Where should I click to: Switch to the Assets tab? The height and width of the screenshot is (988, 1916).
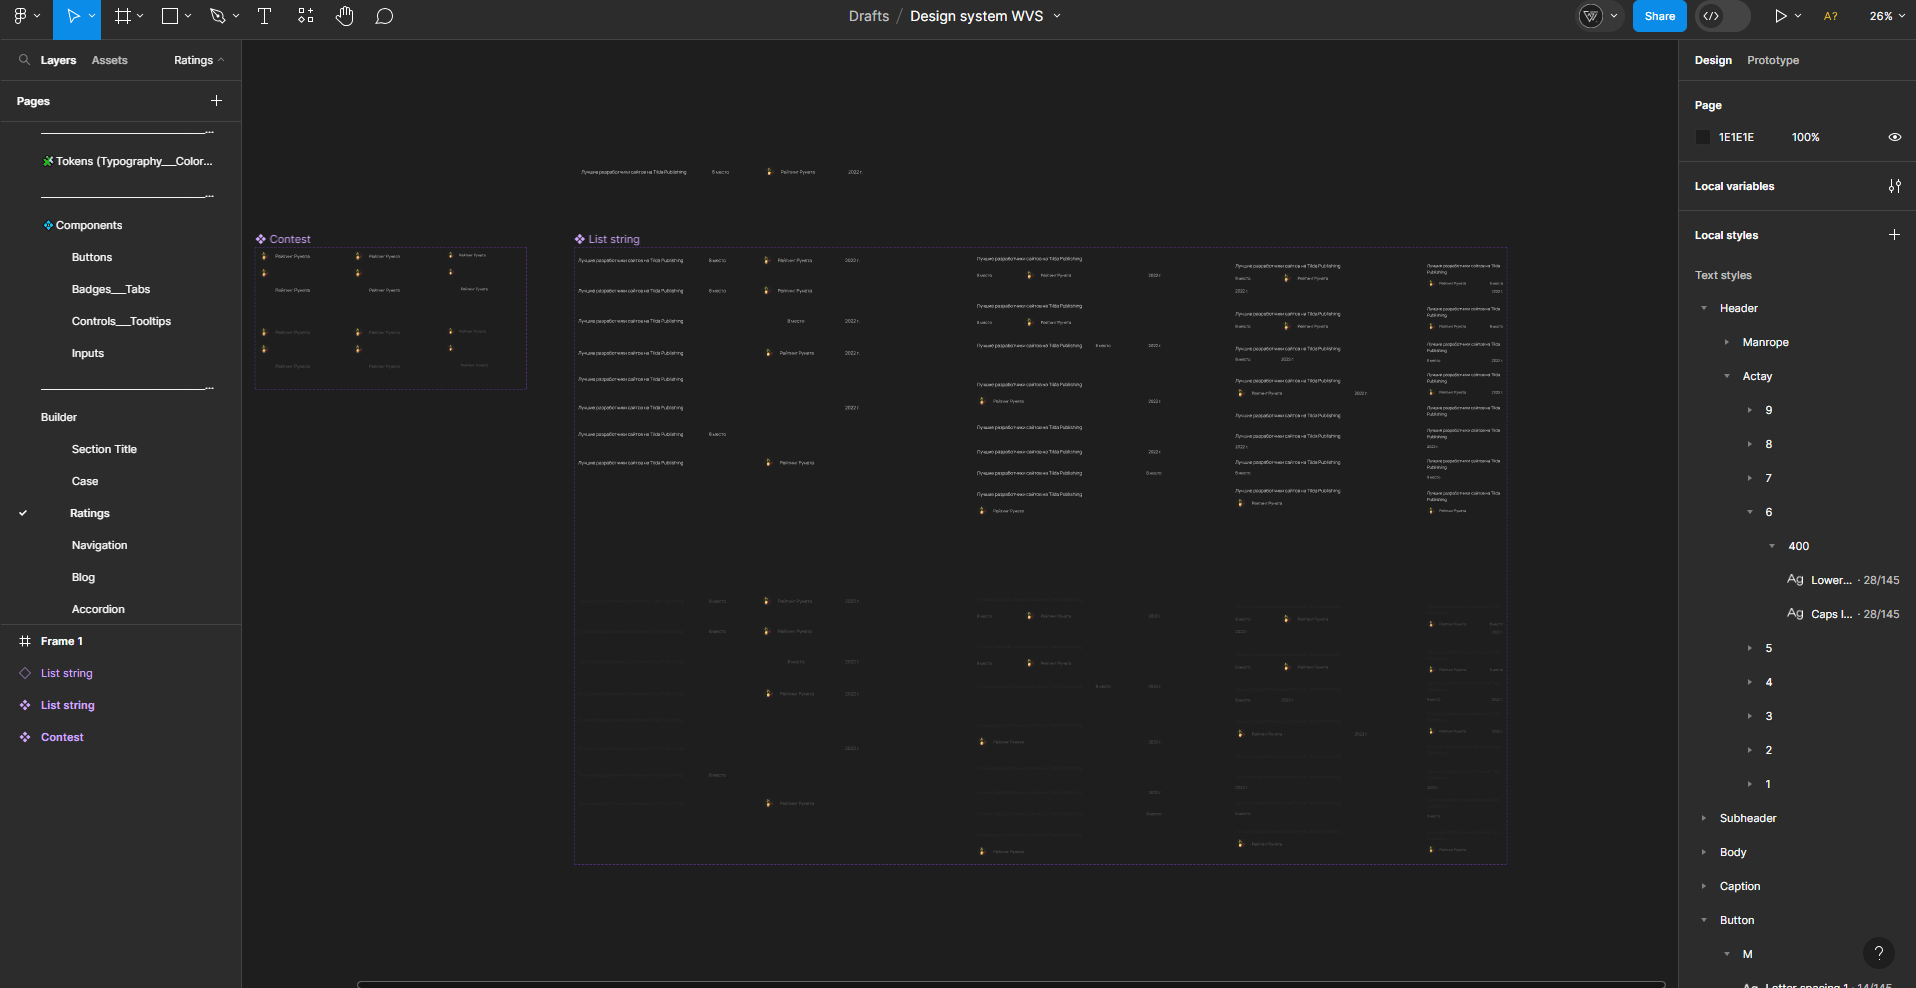tap(109, 60)
